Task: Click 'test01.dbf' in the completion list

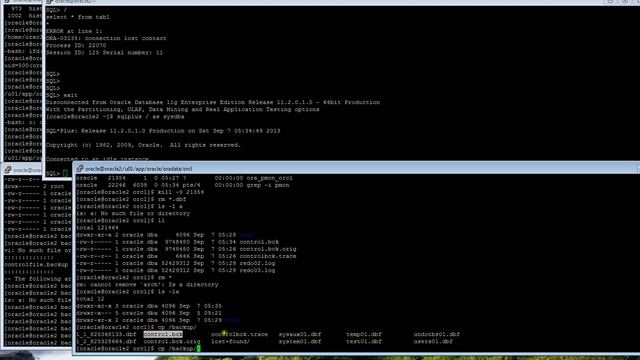Action: pyautogui.click(x=364, y=342)
